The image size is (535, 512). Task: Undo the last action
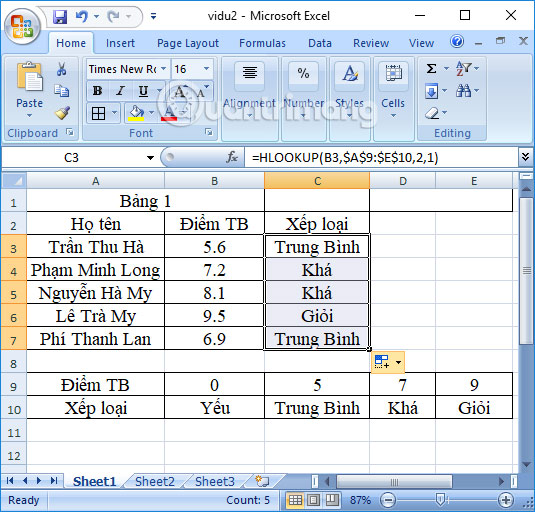(x=82, y=16)
